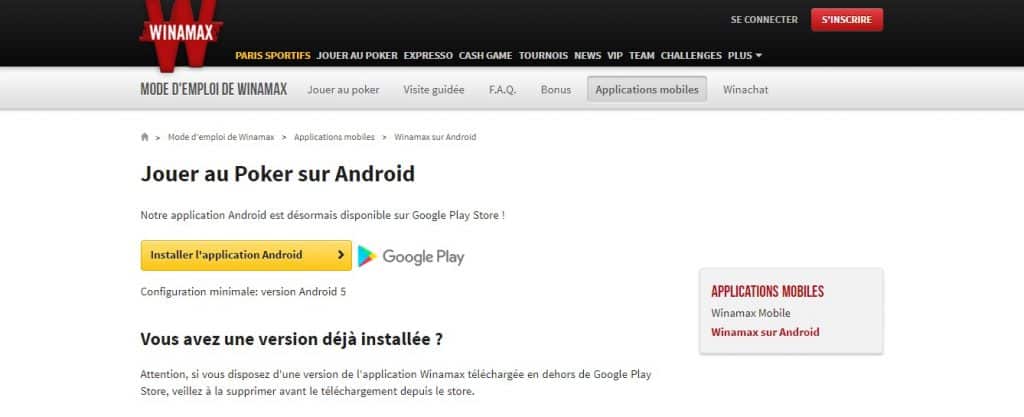Open the Bonus tab
Screen dimensions: 1024x417
pyautogui.click(x=556, y=89)
